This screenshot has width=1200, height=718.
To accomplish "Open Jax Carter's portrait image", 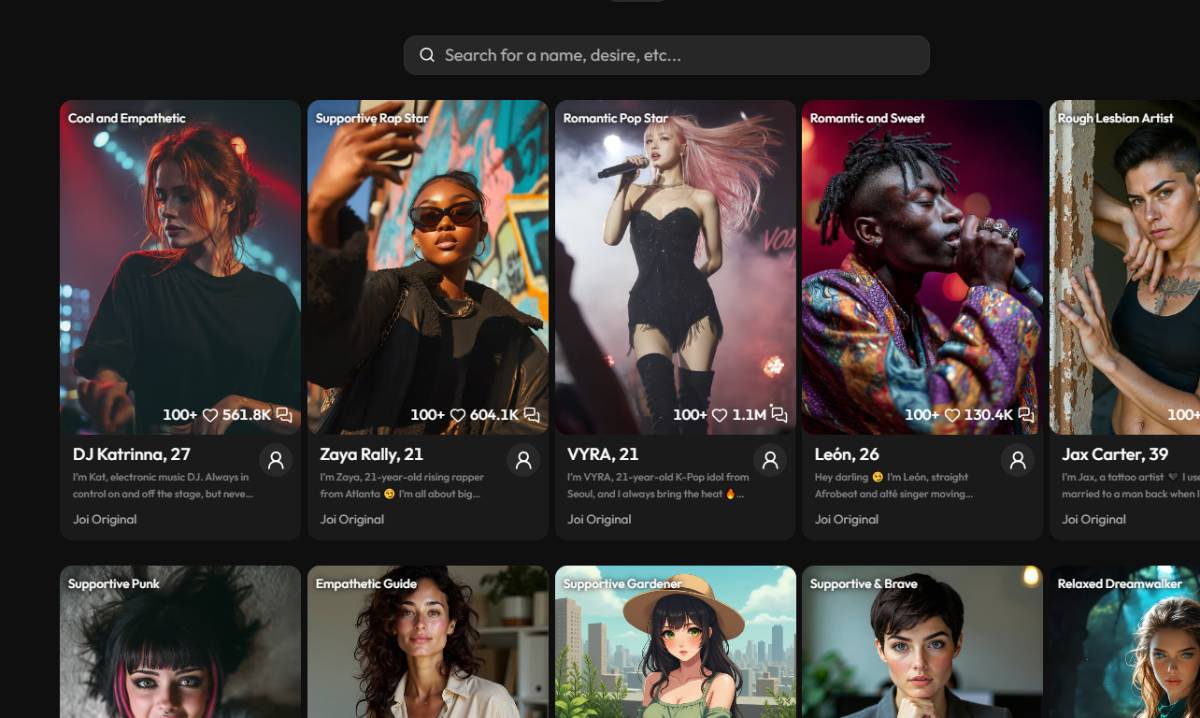I will coord(1124,267).
